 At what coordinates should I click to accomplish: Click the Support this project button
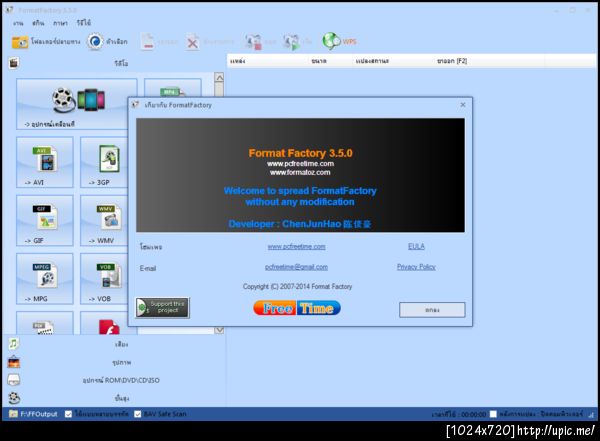(x=163, y=307)
